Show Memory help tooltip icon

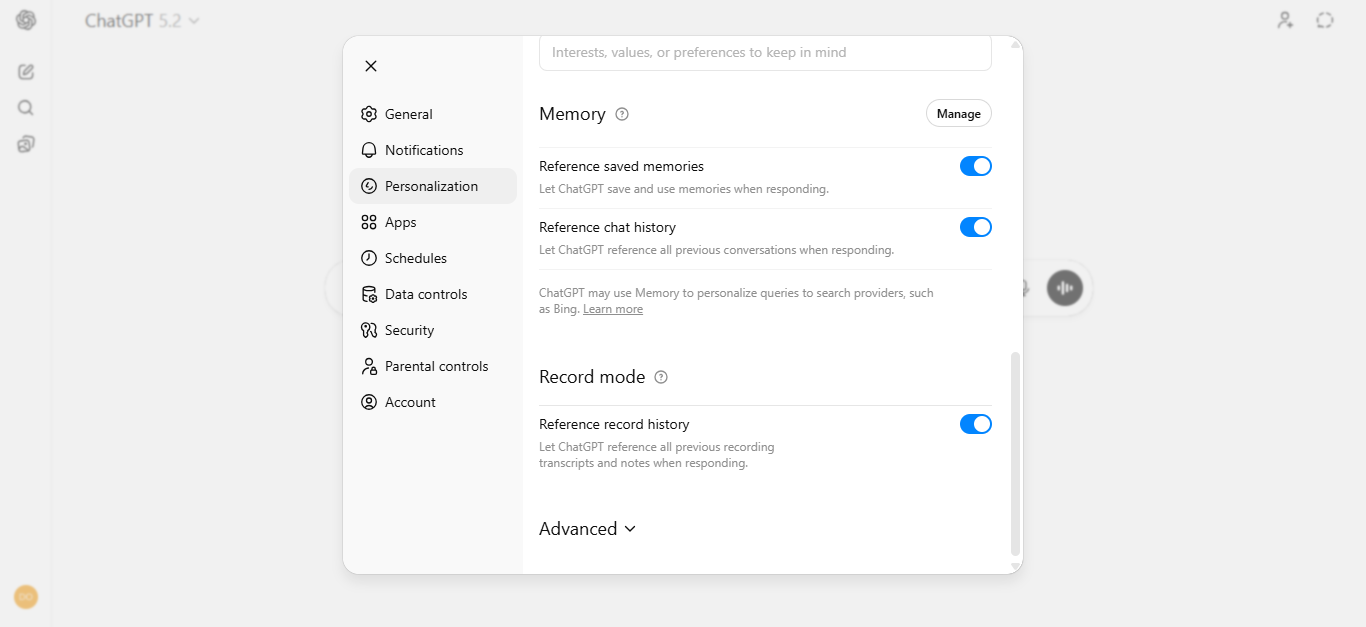622,114
